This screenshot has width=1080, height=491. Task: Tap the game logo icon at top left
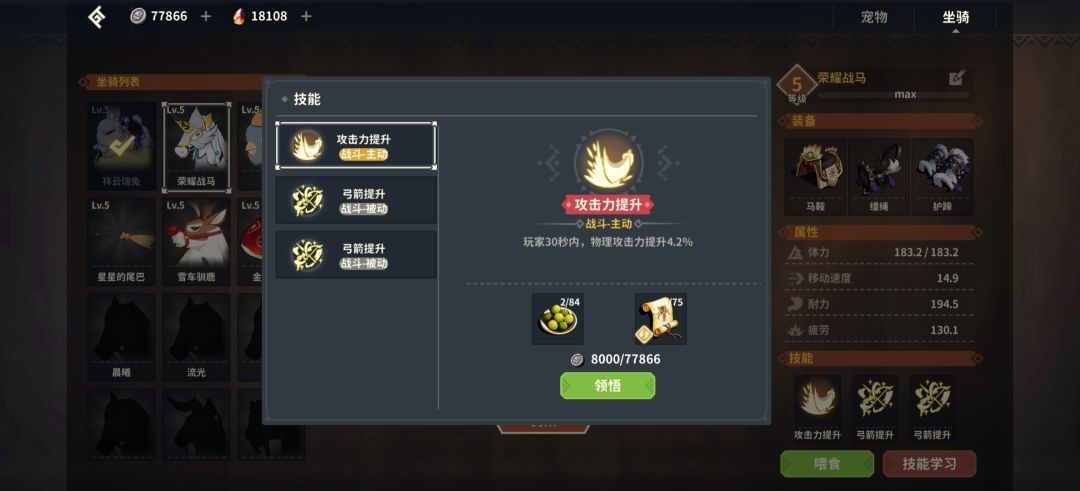97,17
